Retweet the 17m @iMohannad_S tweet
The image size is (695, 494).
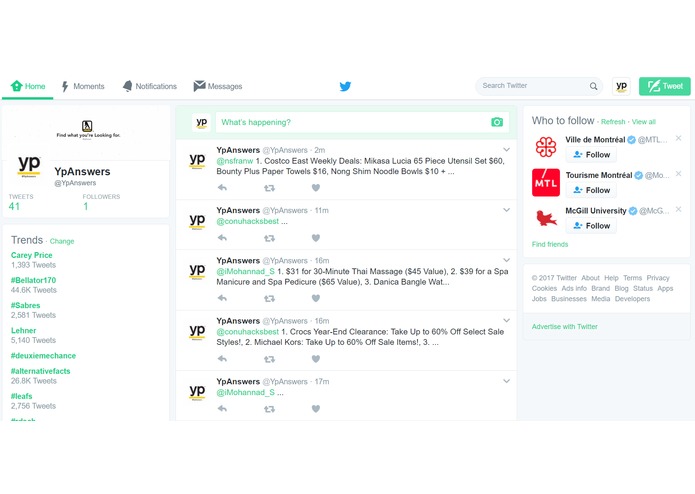click(x=269, y=408)
